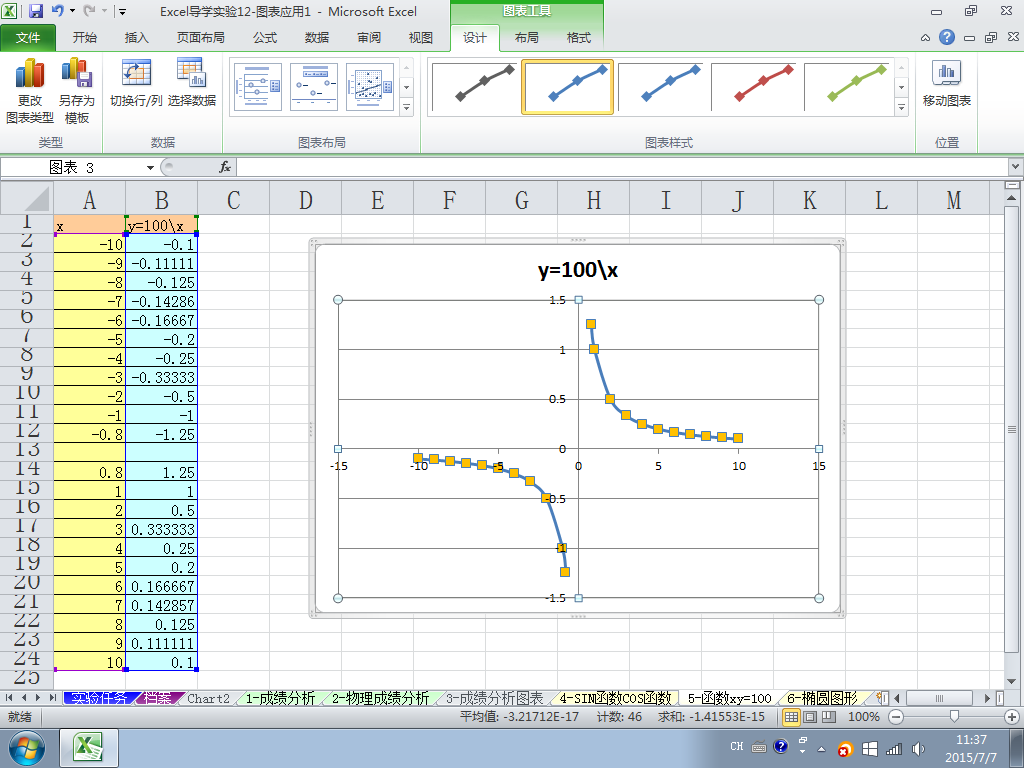Click the 100% zoom level
The image size is (1024, 768).
pos(863,717)
